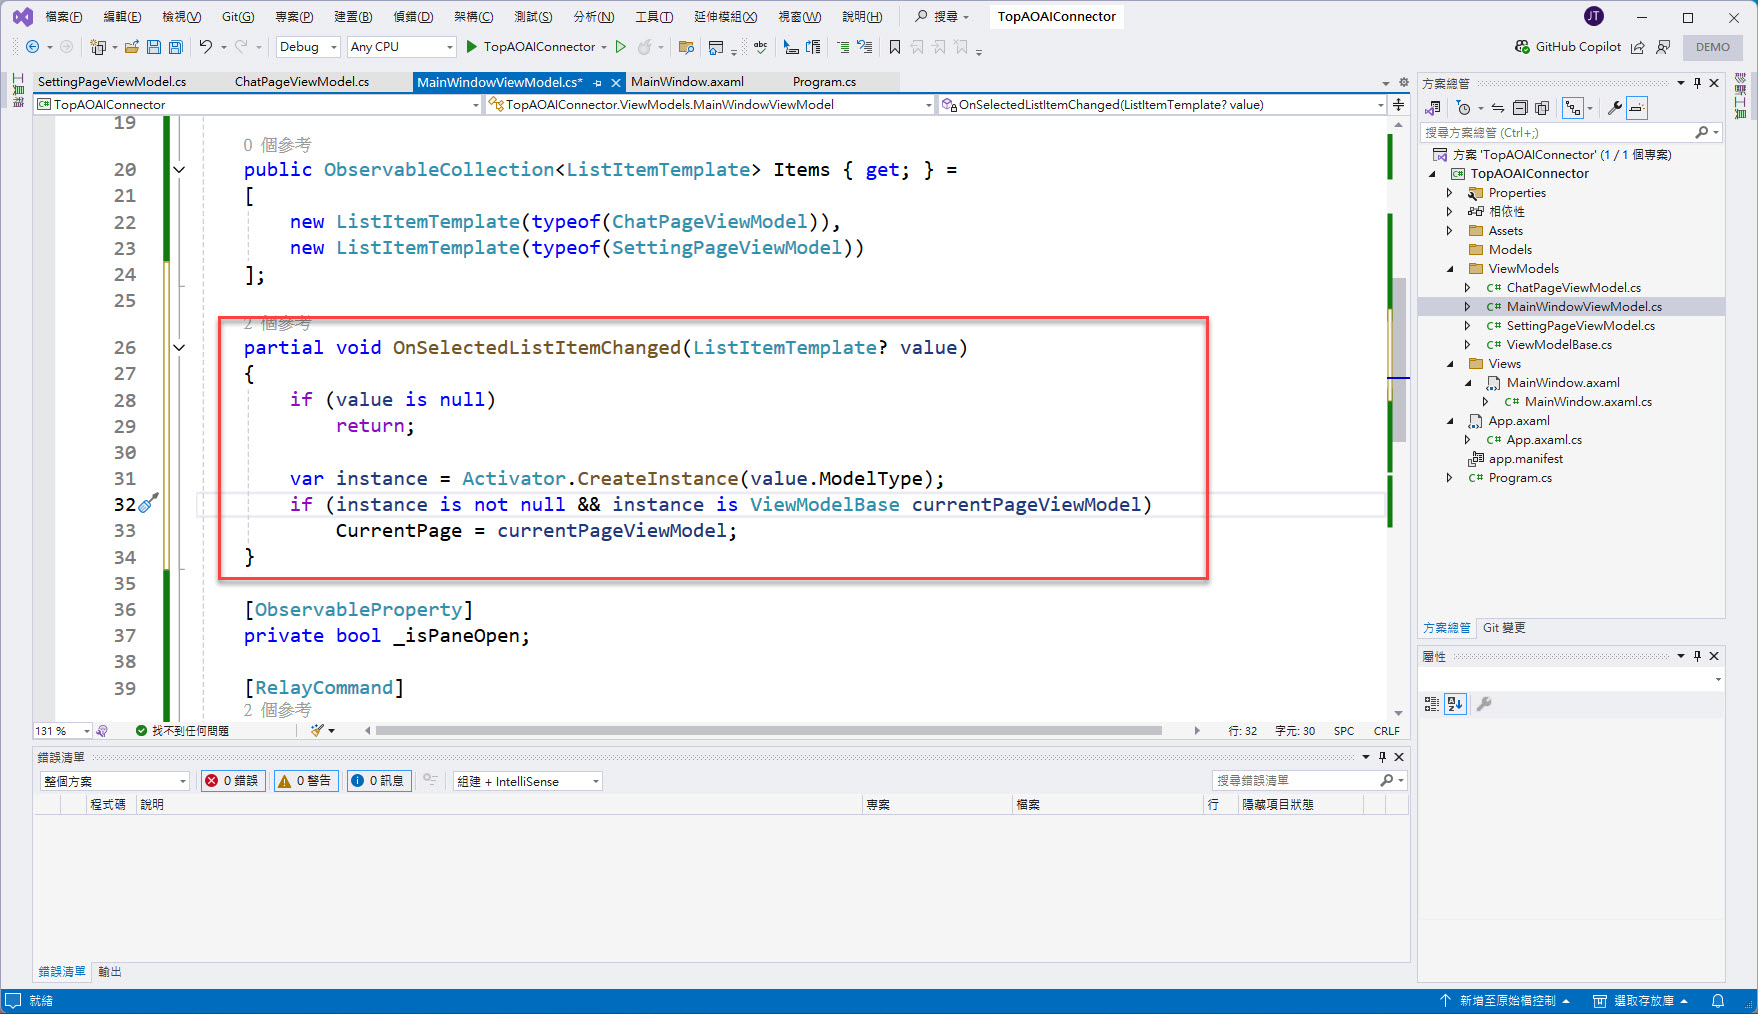Comment out the selected lines icon
Viewport: 1758px width, 1014px height.
click(843, 47)
